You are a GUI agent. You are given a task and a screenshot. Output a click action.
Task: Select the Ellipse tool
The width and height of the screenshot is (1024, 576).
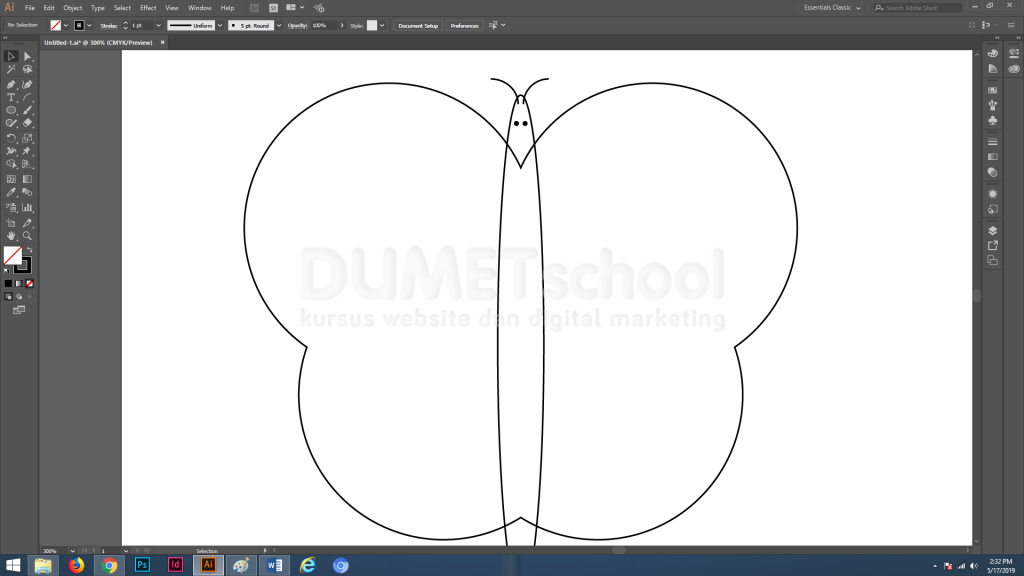(x=11, y=110)
